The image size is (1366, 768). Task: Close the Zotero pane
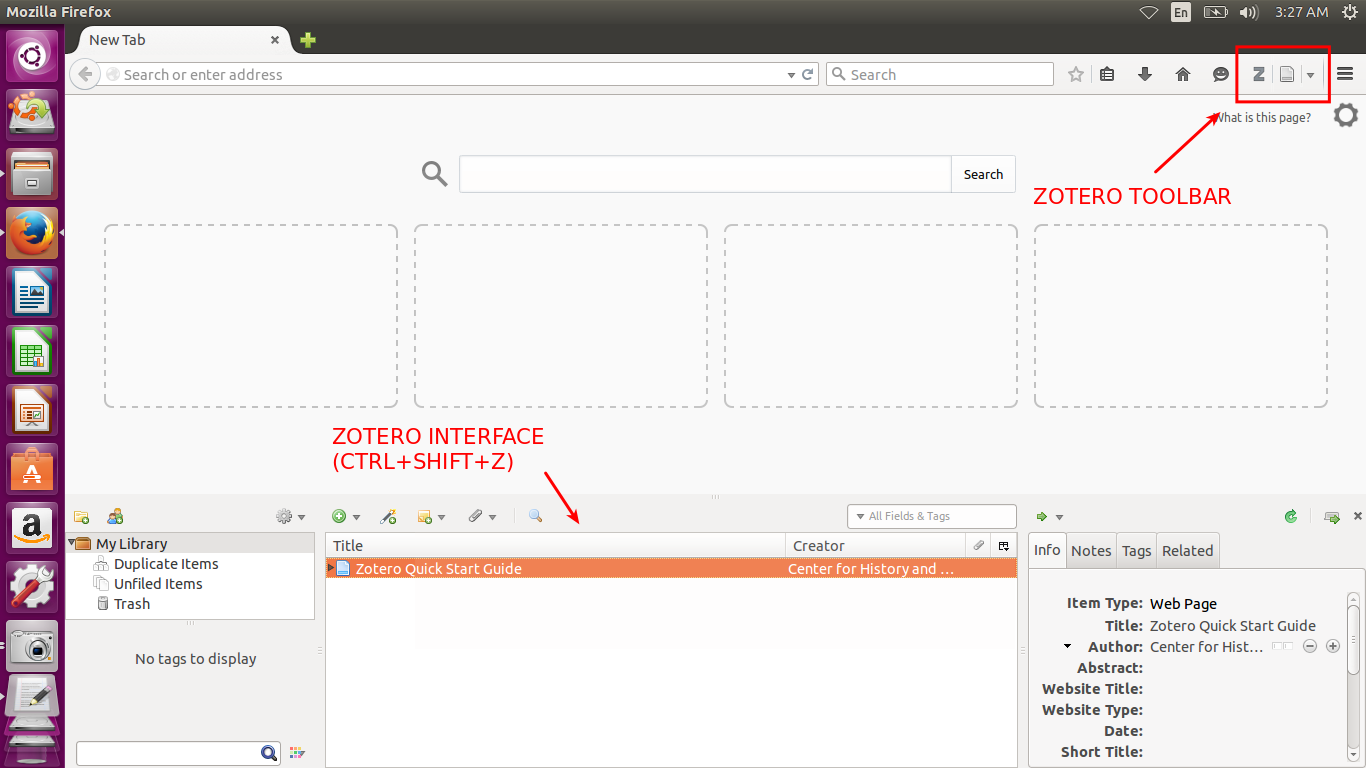point(1357,516)
